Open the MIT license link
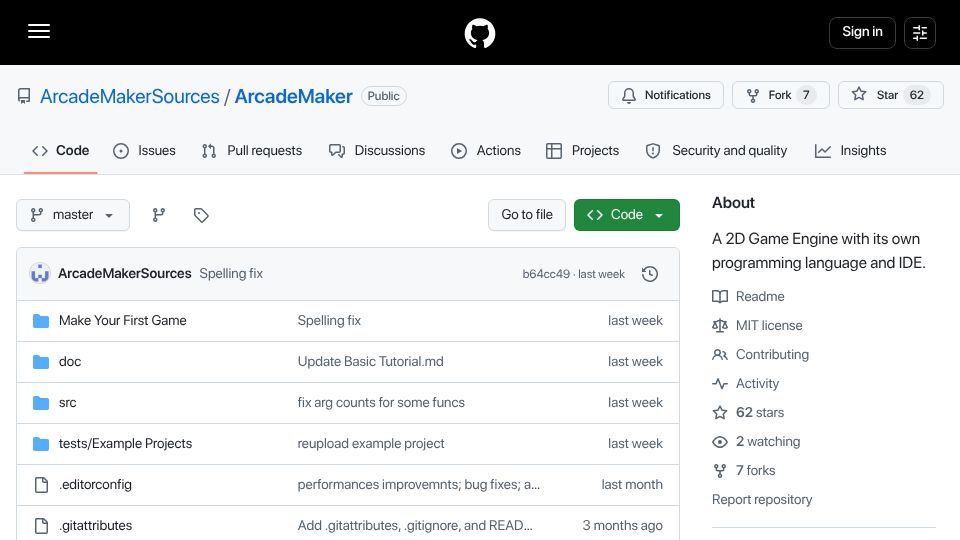The width and height of the screenshot is (960, 540). point(757,325)
